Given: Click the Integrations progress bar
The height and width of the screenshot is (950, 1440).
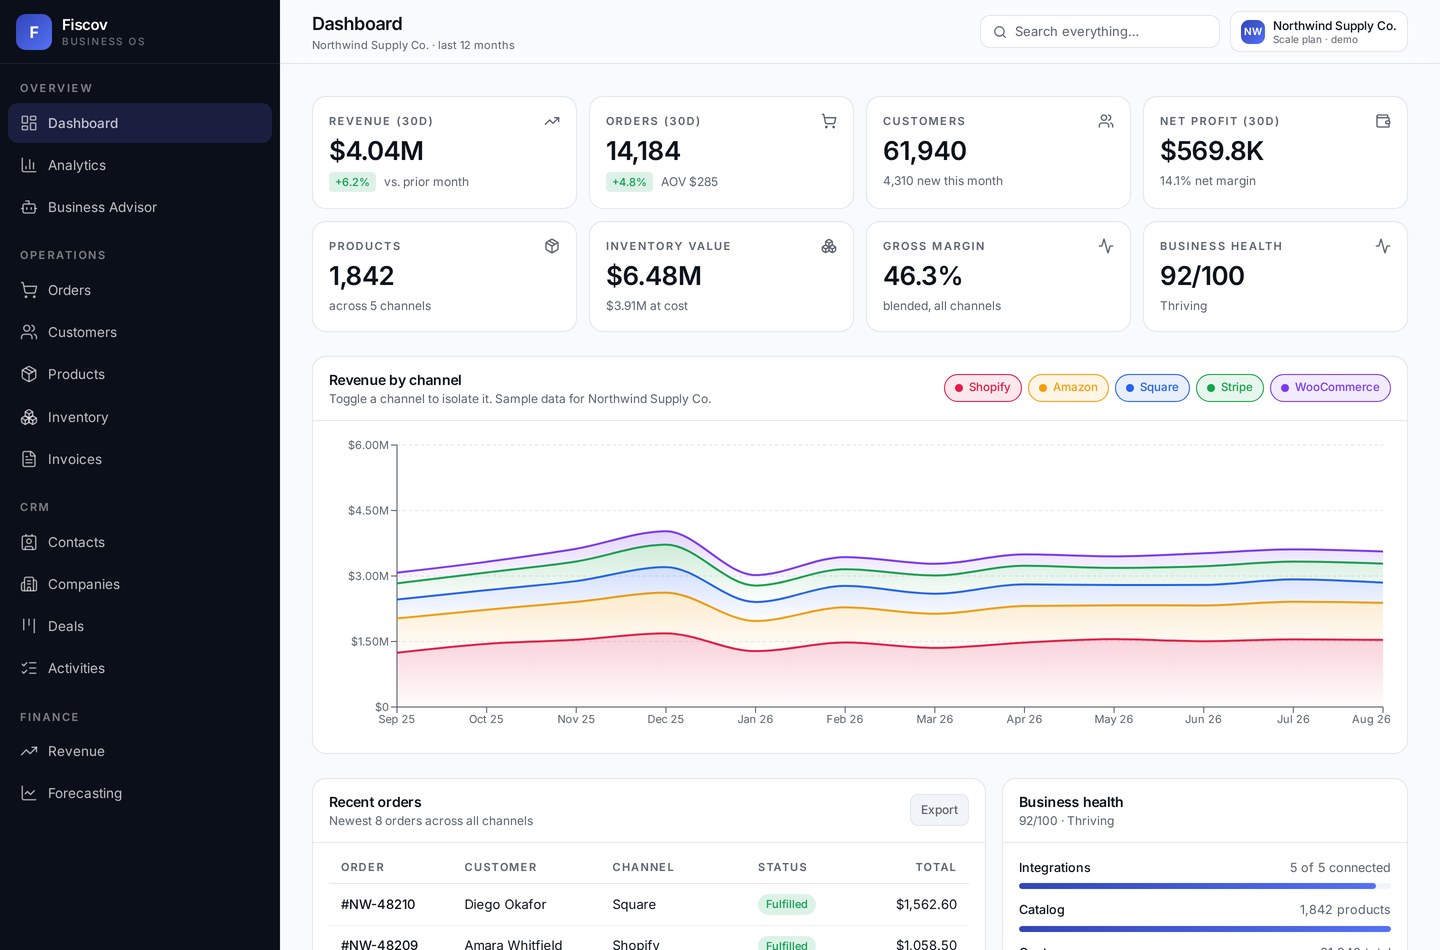Looking at the screenshot, I should [1205, 886].
